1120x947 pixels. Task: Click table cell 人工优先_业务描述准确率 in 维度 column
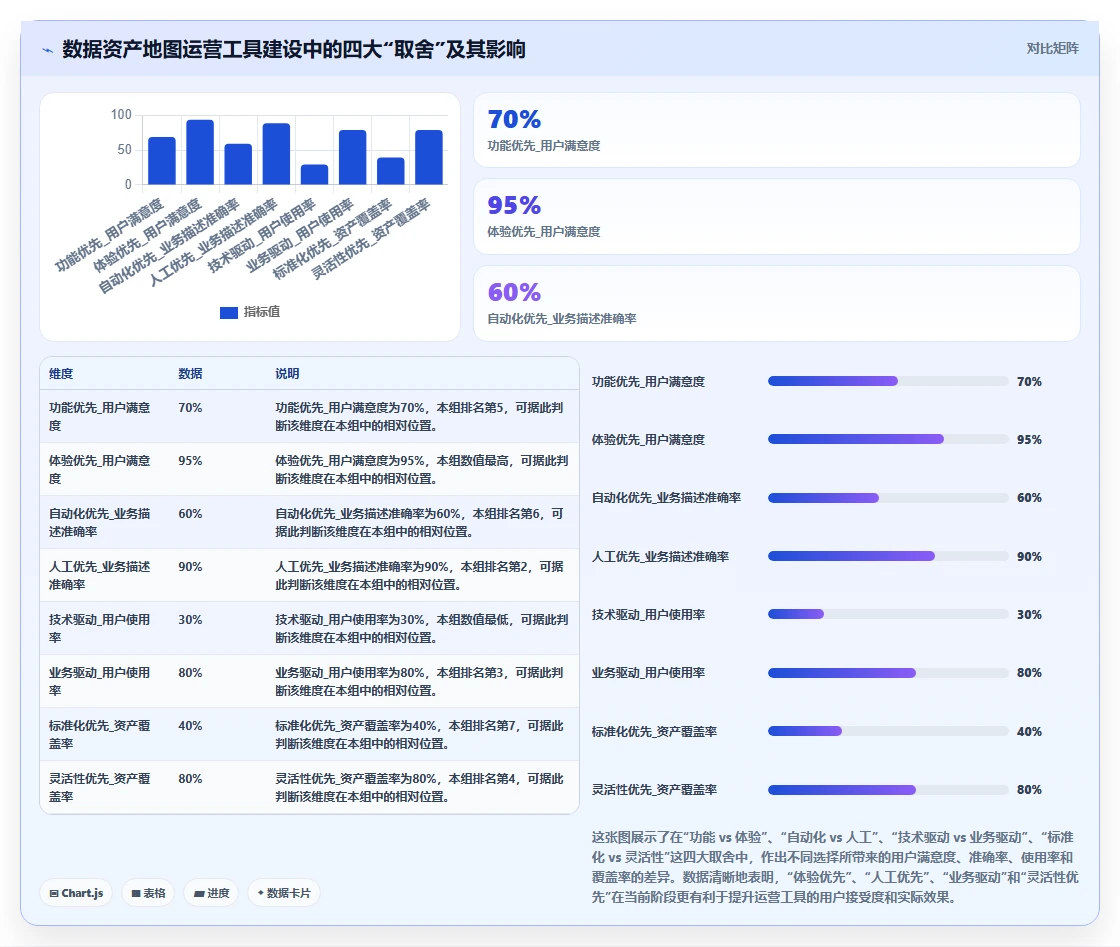(x=99, y=575)
